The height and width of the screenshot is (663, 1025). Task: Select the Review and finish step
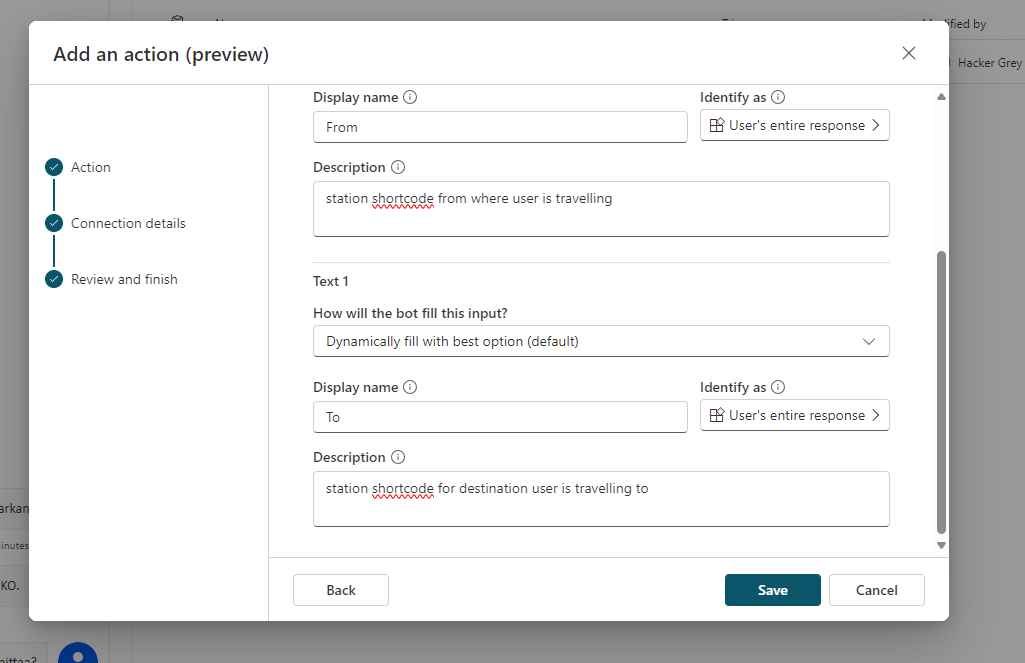(124, 280)
